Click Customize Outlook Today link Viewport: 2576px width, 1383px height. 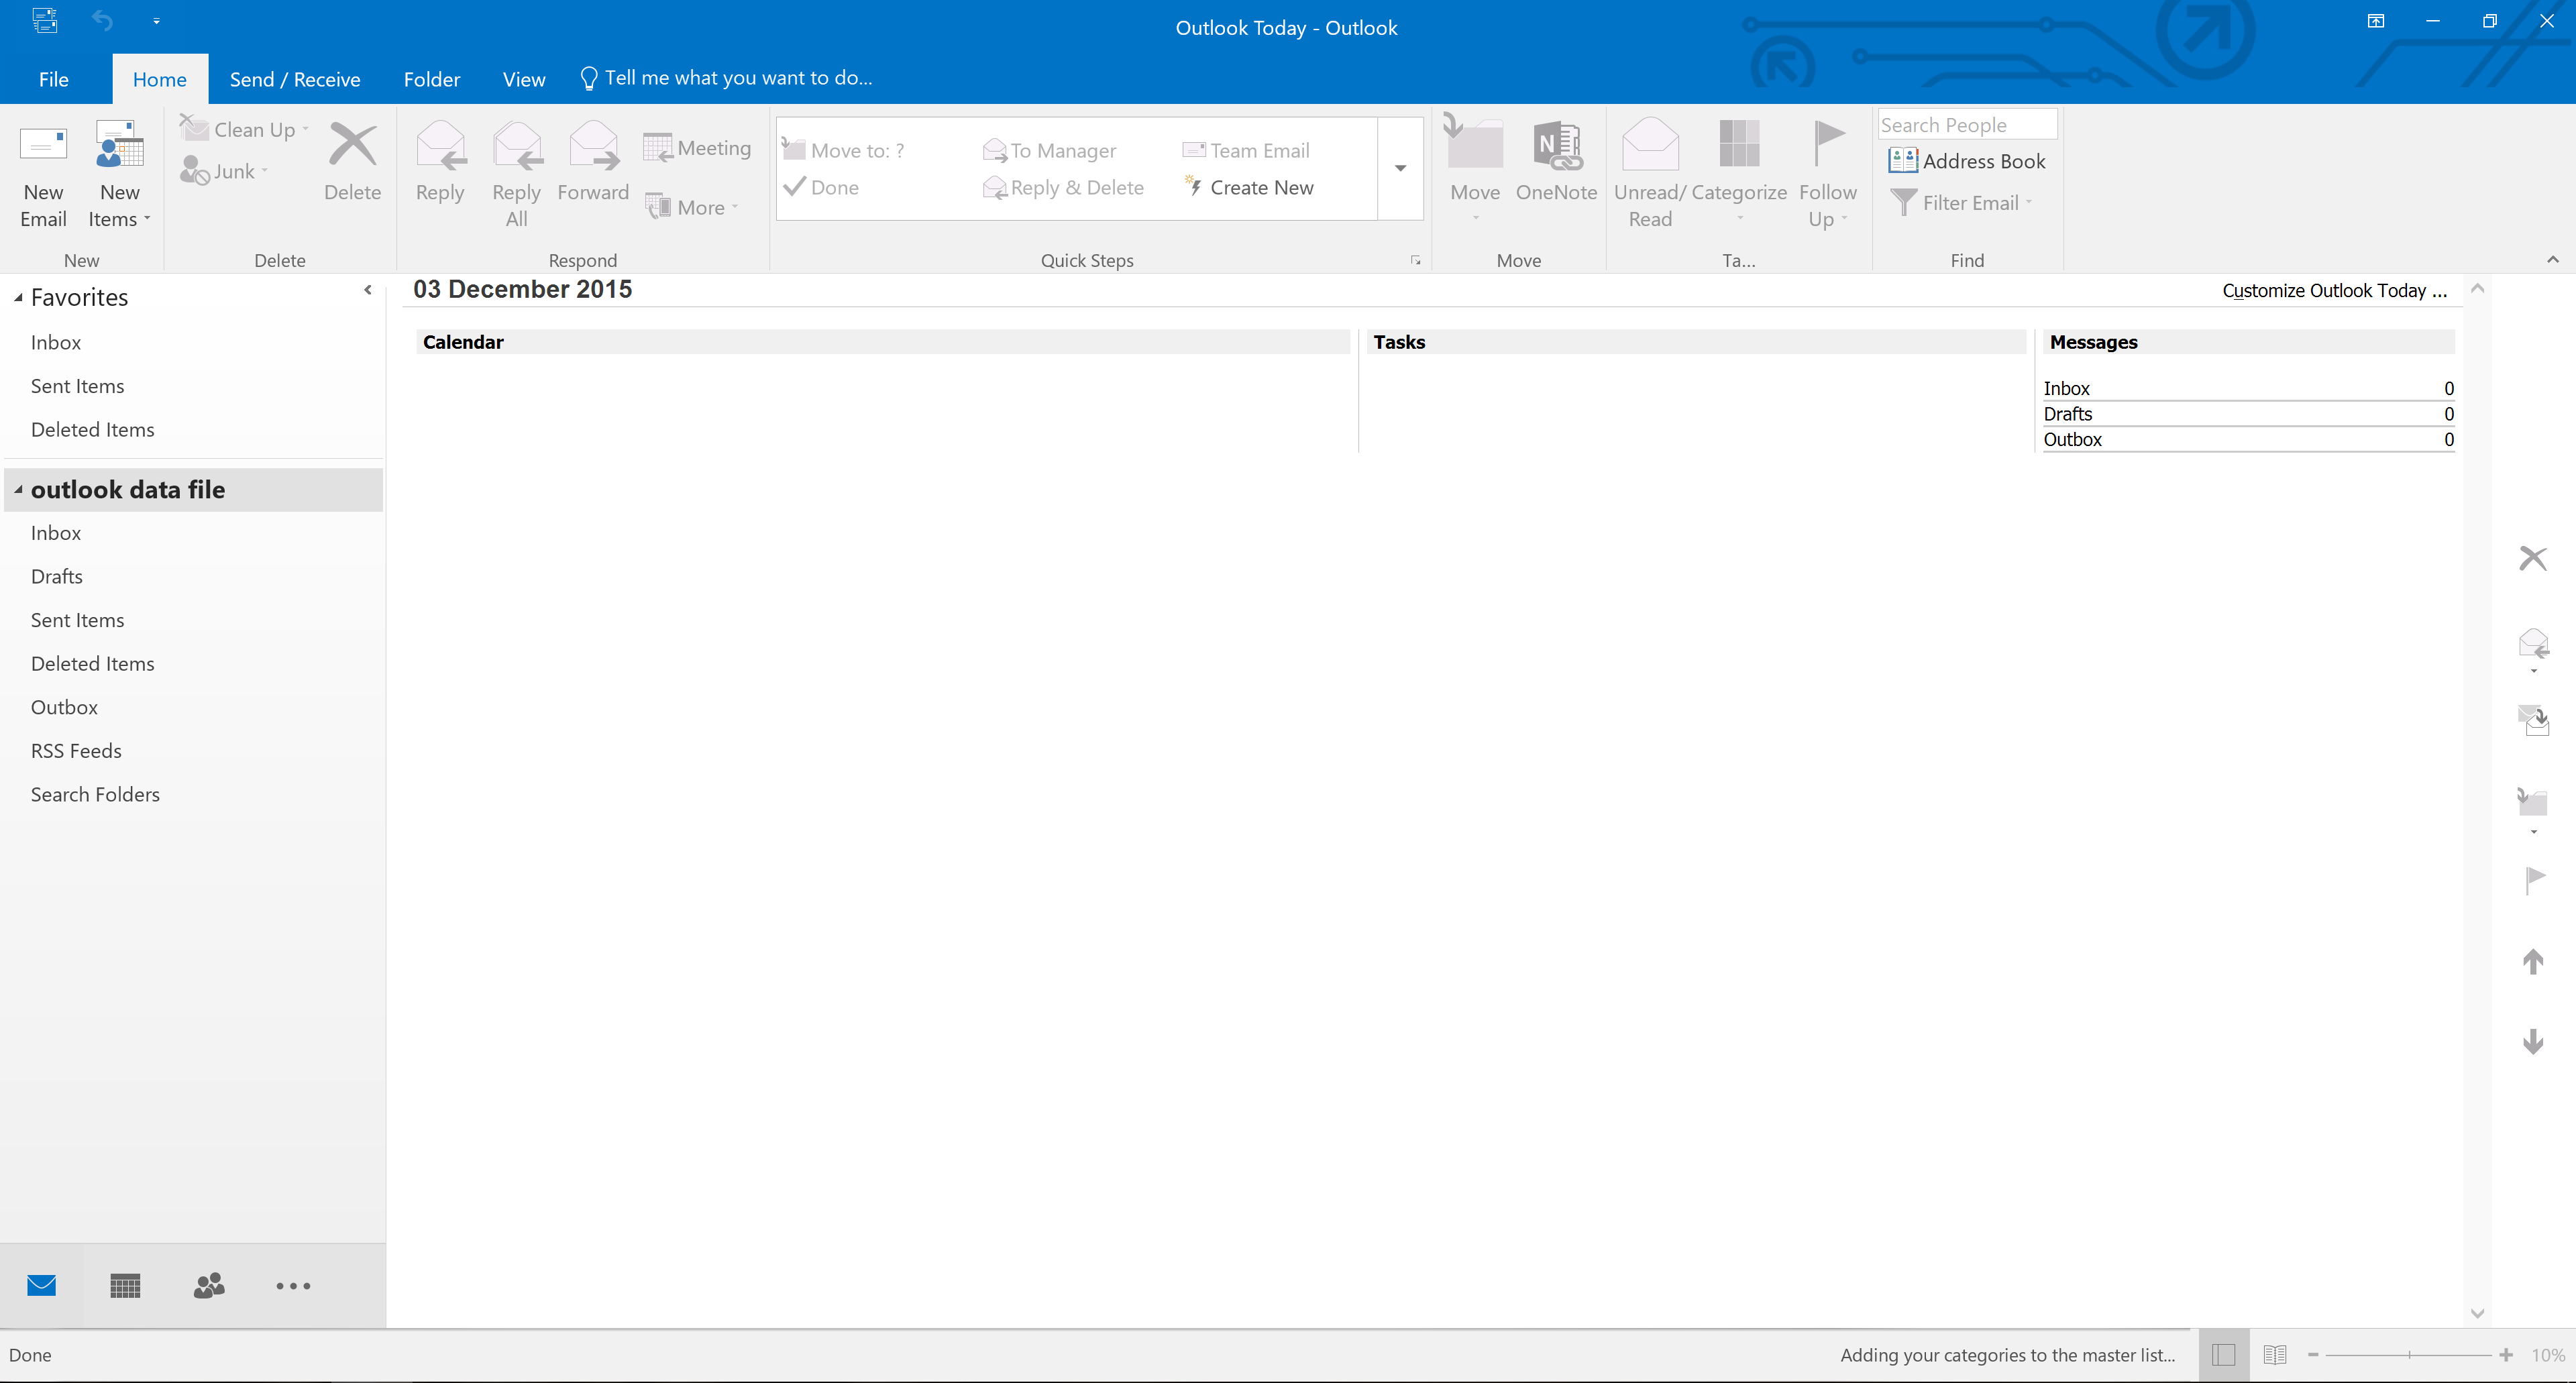(2334, 290)
